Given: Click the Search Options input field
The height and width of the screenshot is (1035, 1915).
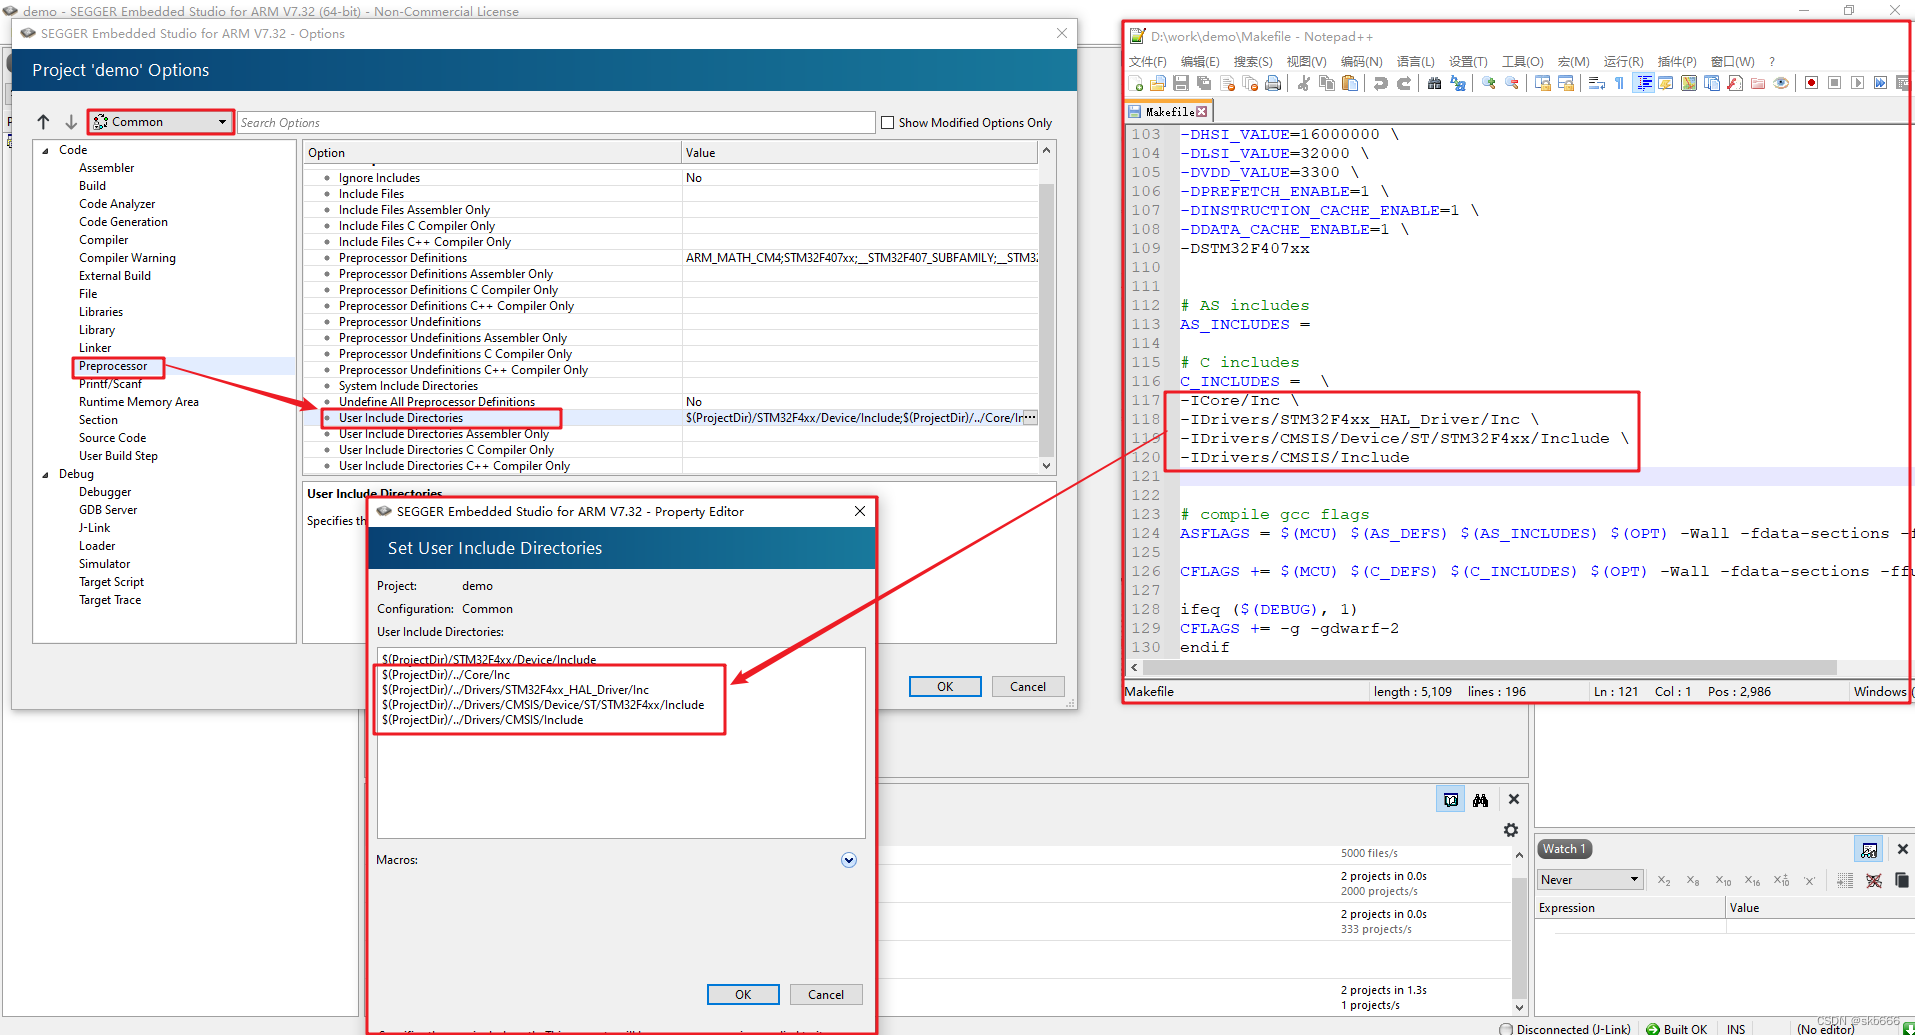Looking at the screenshot, I should tap(556, 122).
